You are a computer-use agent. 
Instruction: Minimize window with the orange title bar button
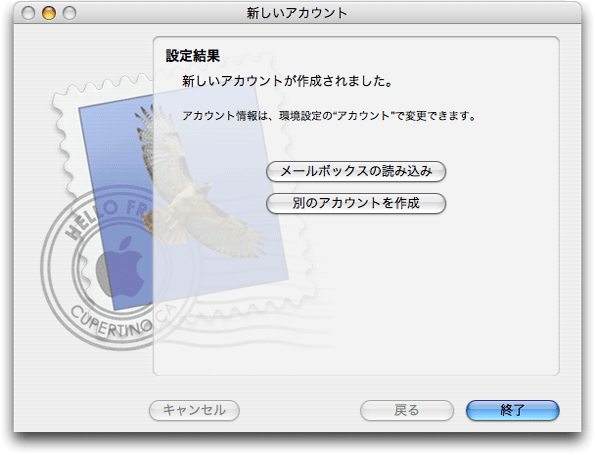pos(49,13)
